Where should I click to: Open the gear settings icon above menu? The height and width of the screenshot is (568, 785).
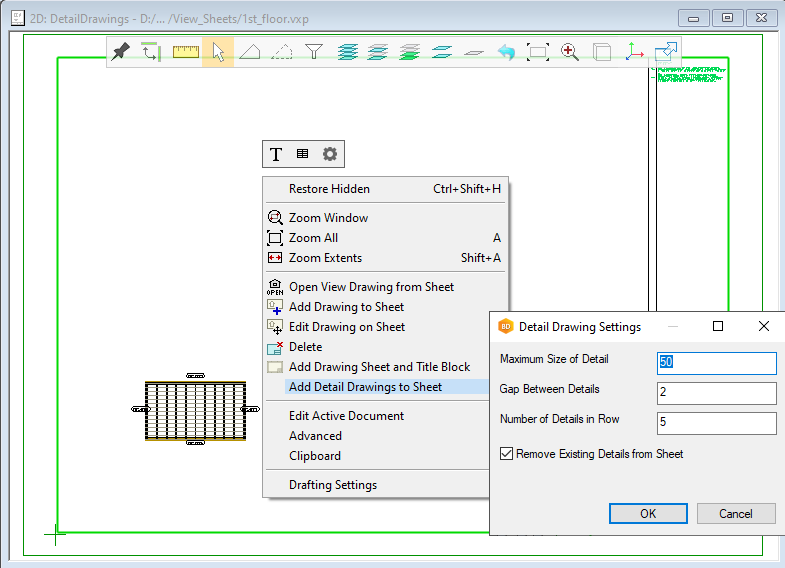[329, 154]
